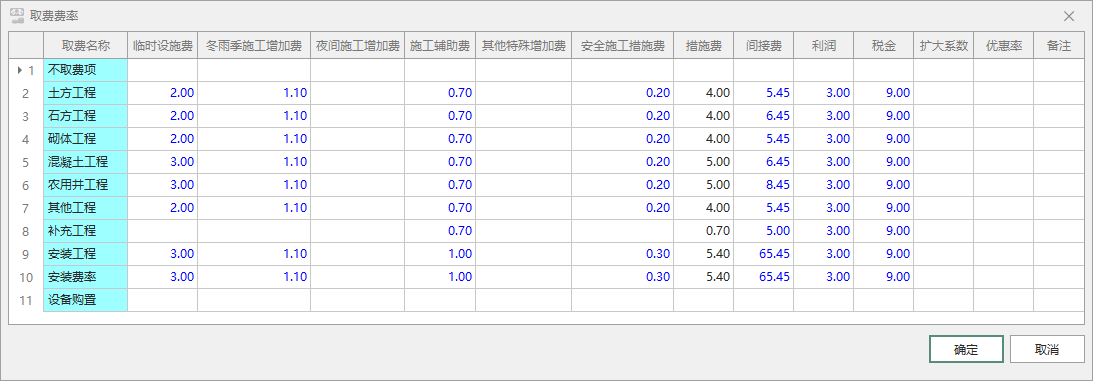This screenshot has width=1093, height=381.
Task: Click the 取费名称 column header
Action: tap(86, 46)
